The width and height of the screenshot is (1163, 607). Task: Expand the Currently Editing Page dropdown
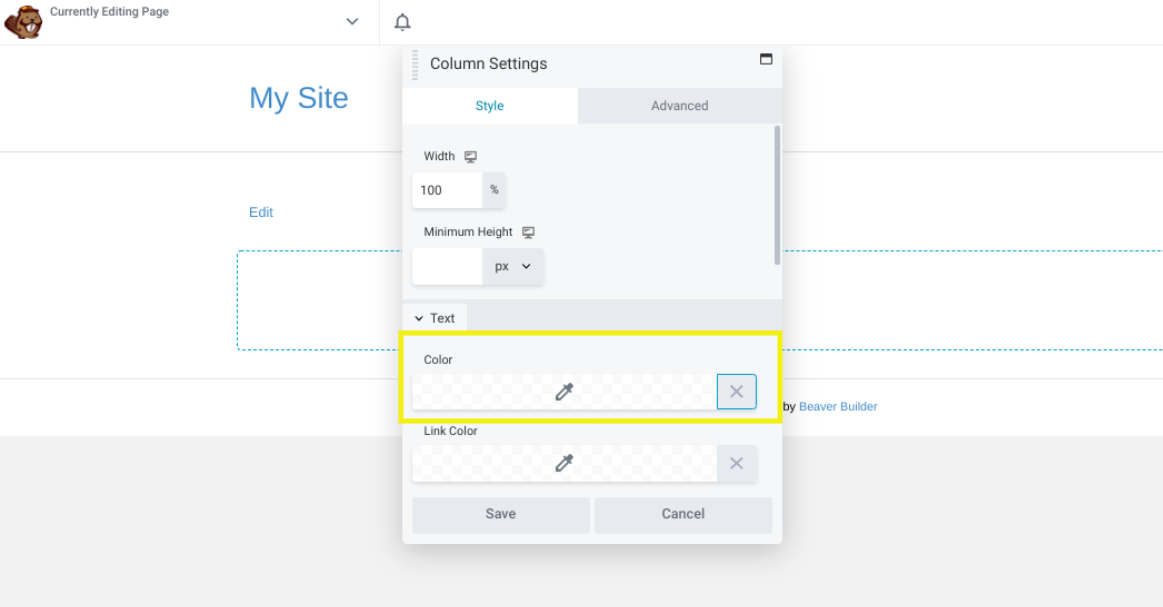tap(352, 22)
